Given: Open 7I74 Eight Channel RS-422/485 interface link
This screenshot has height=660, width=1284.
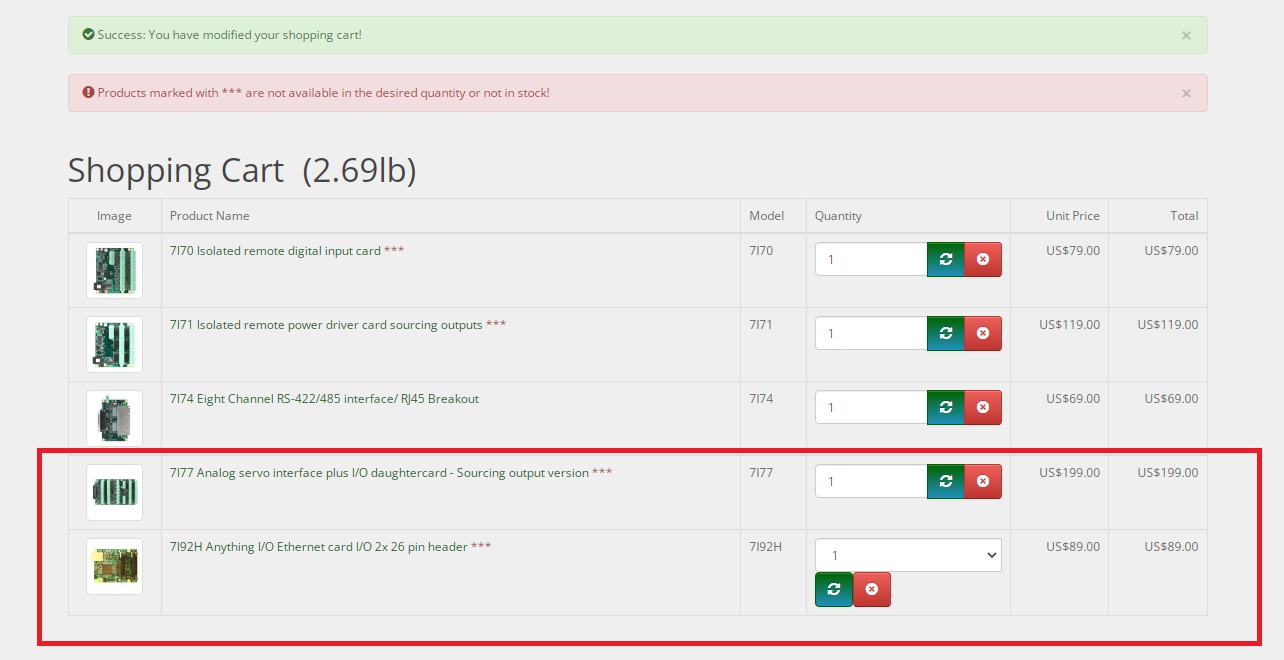Looking at the screenshot, I should (324, 399).
